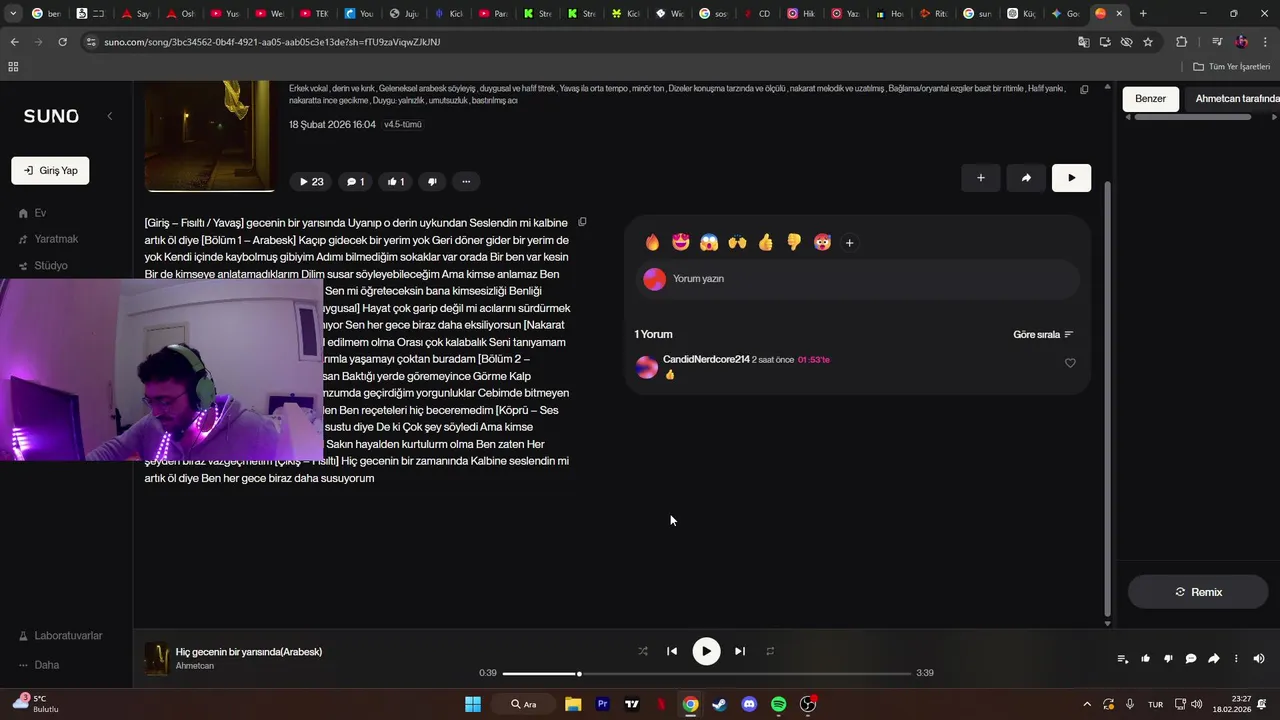Image resolution: width=1280 pixels, height=720 pixels.
Task: Click the Yorum yazın comment field
Action: pos(858,279)
